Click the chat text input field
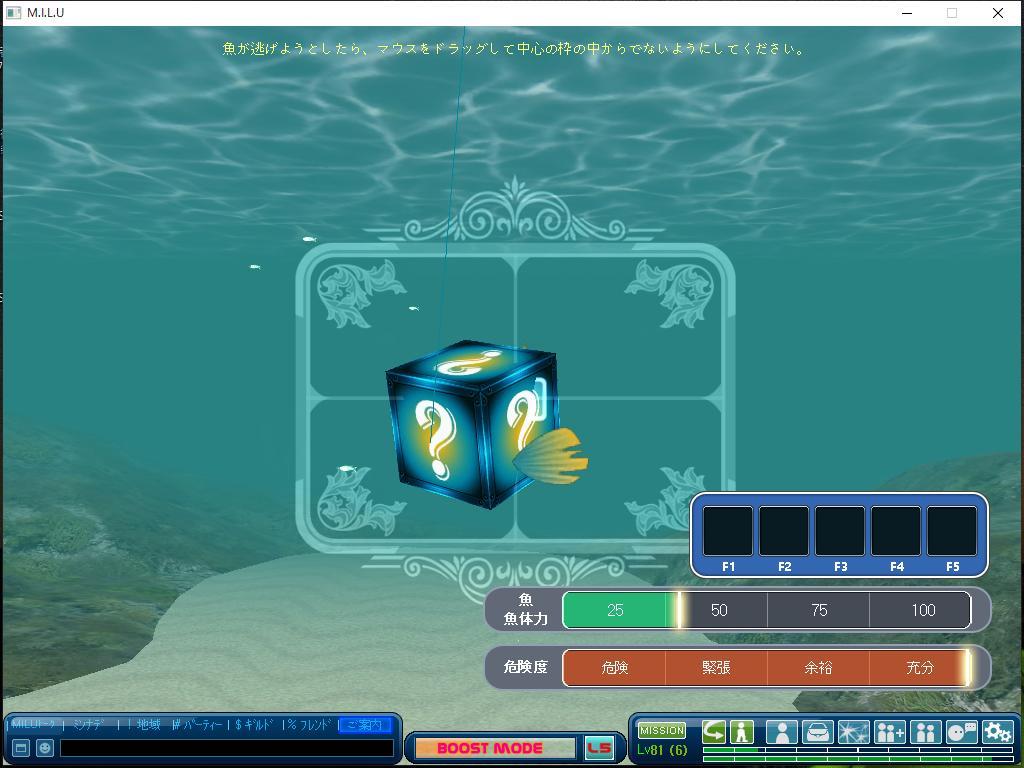This screenshot has height=768, width=1024. click(x=227, y=748)
